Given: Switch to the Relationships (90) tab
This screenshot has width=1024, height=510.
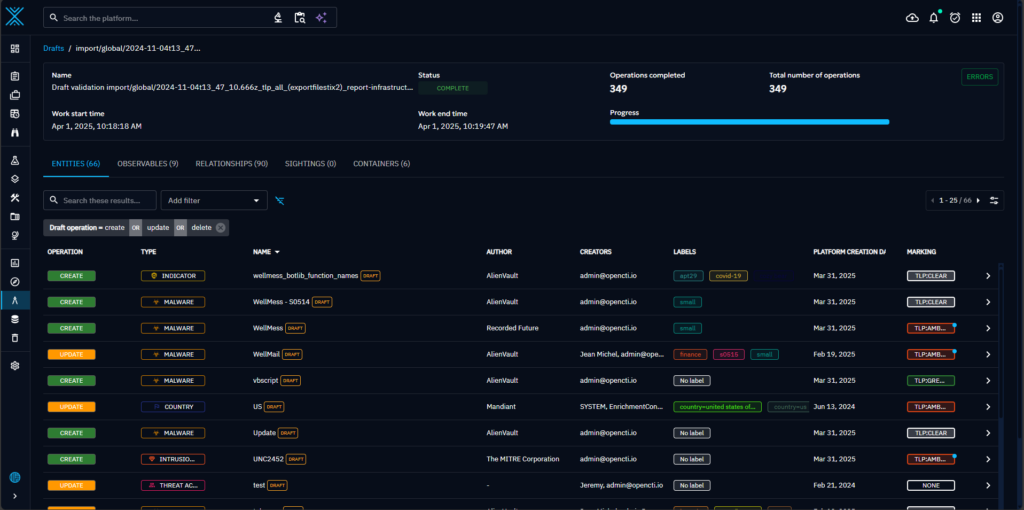Looking at the screenshot, I should click(231, 163).
